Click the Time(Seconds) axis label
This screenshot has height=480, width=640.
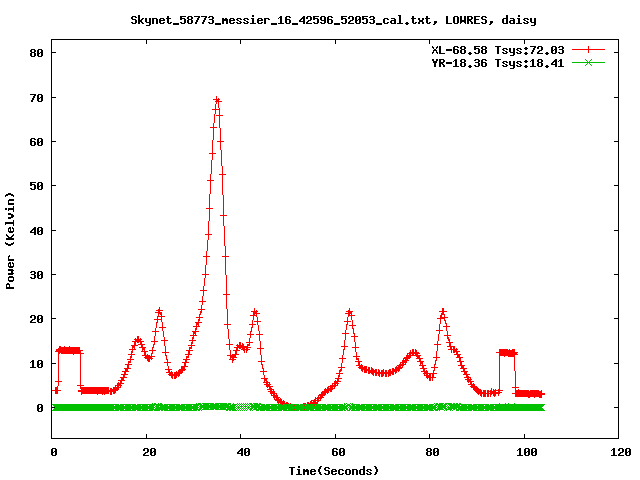(x=333, y=471)
